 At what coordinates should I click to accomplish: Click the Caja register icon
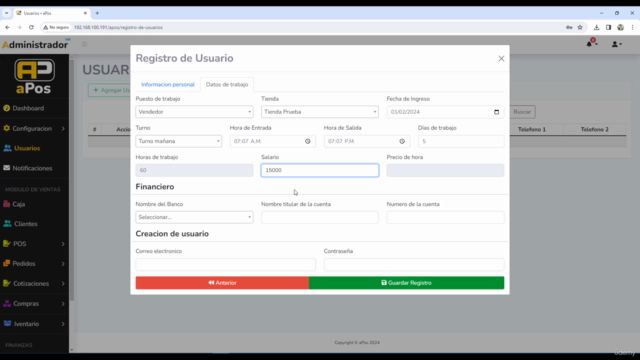coord(7,204)
